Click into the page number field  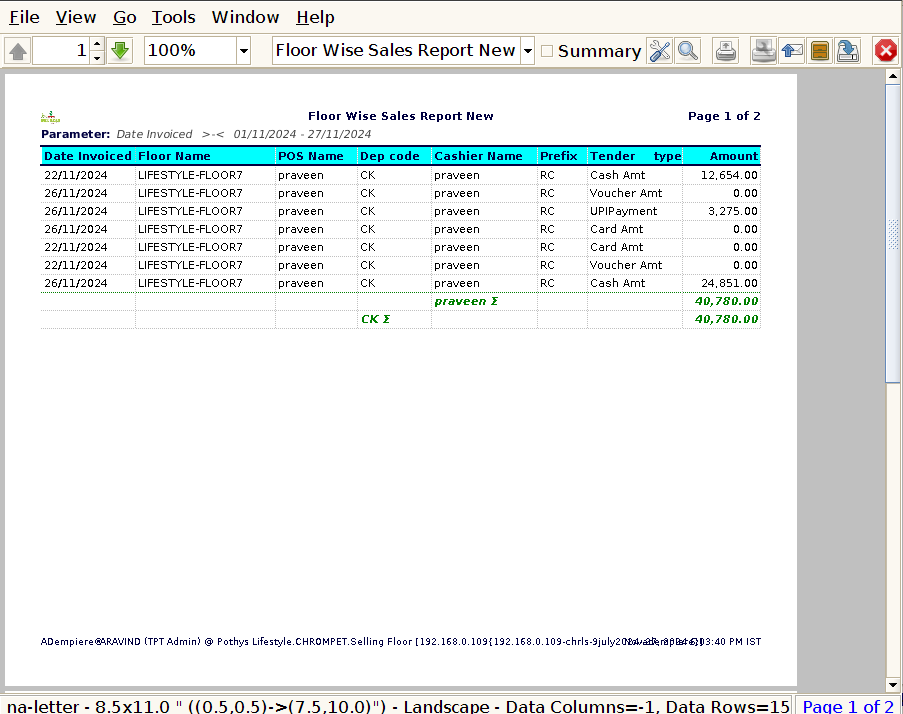[x=61, y=51]
